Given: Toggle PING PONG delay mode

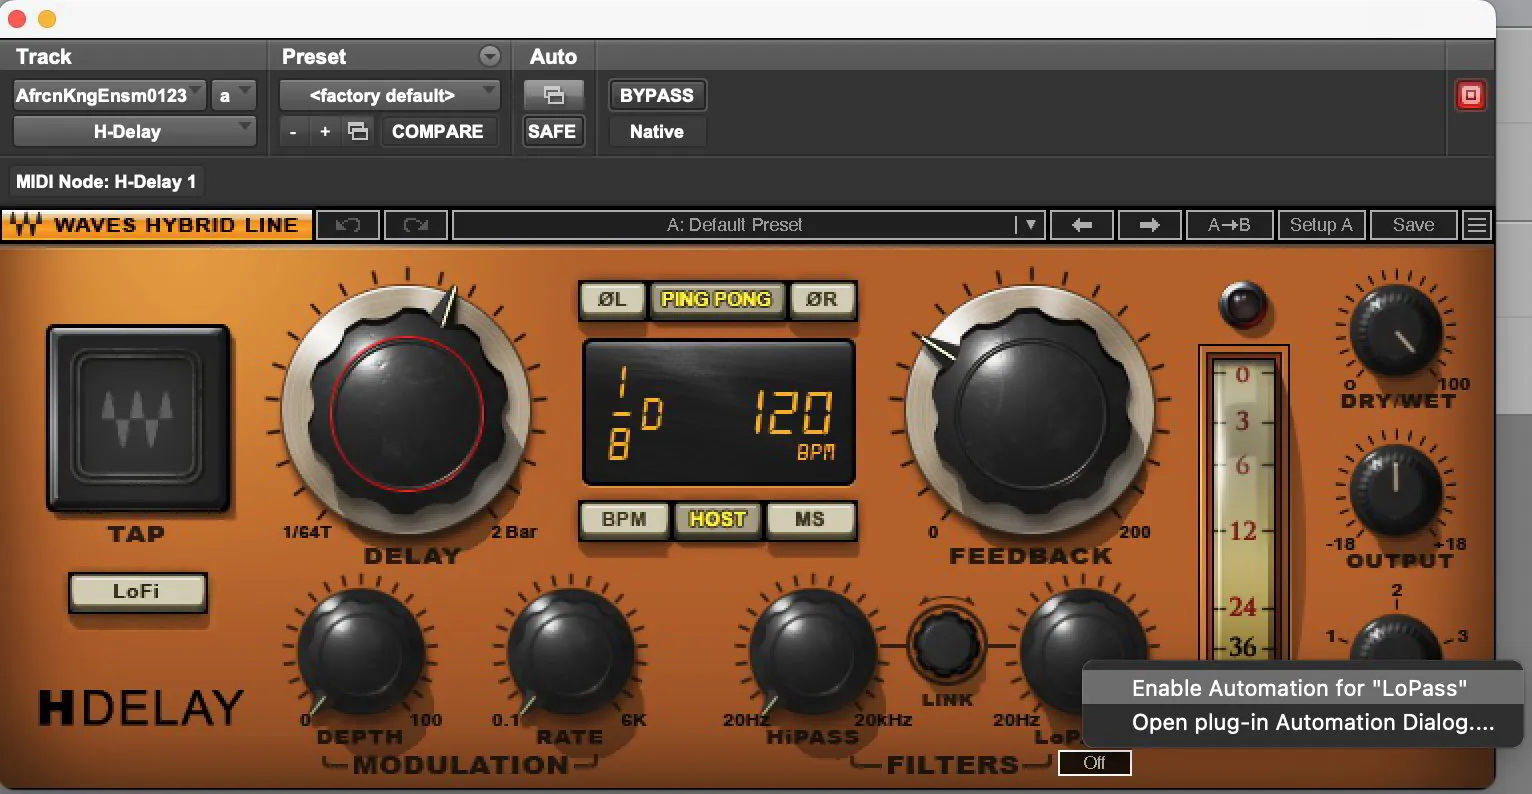Looking at the screenshot, I should click(x=717, y=299).
